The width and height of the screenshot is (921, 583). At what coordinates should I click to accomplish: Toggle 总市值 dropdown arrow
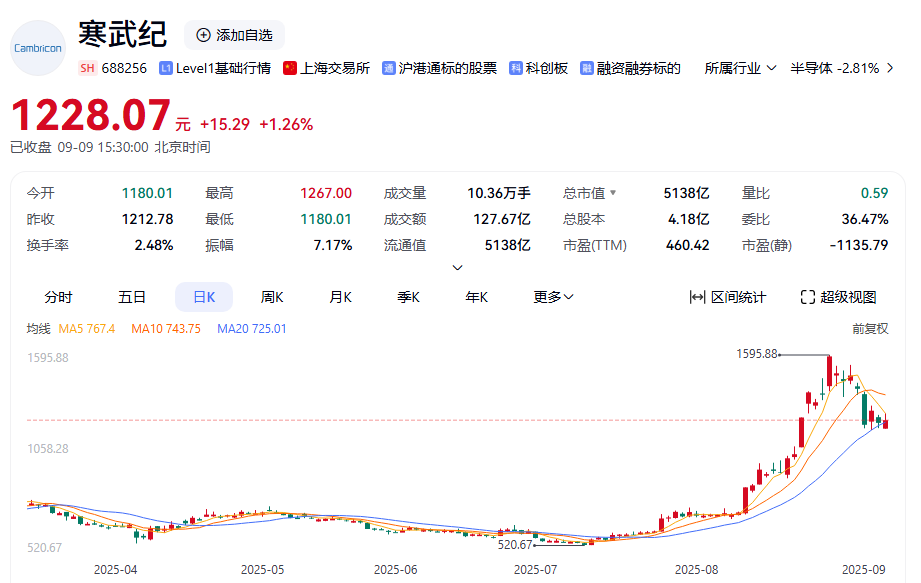pyautogui.click(x=613, y=193)
